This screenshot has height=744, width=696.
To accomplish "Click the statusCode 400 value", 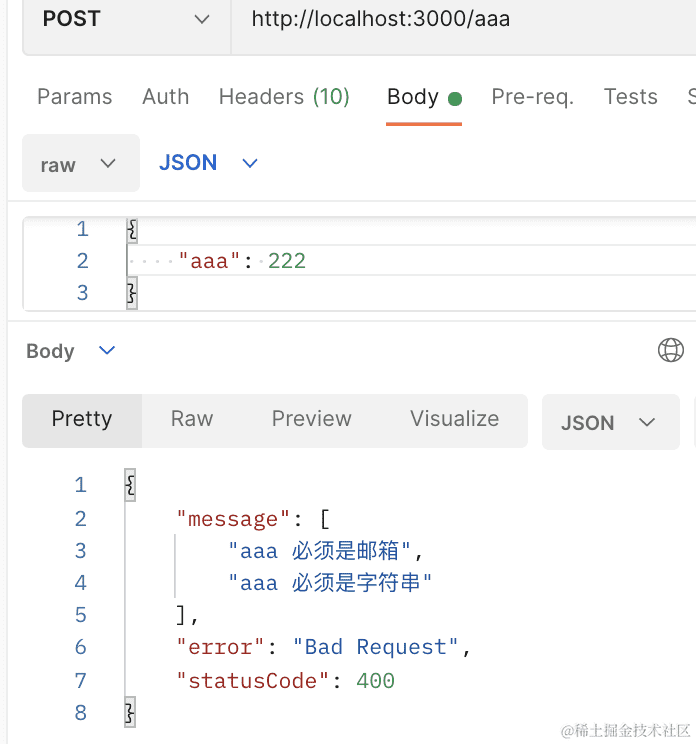I will pyautogui.click(x=375, y=681).
